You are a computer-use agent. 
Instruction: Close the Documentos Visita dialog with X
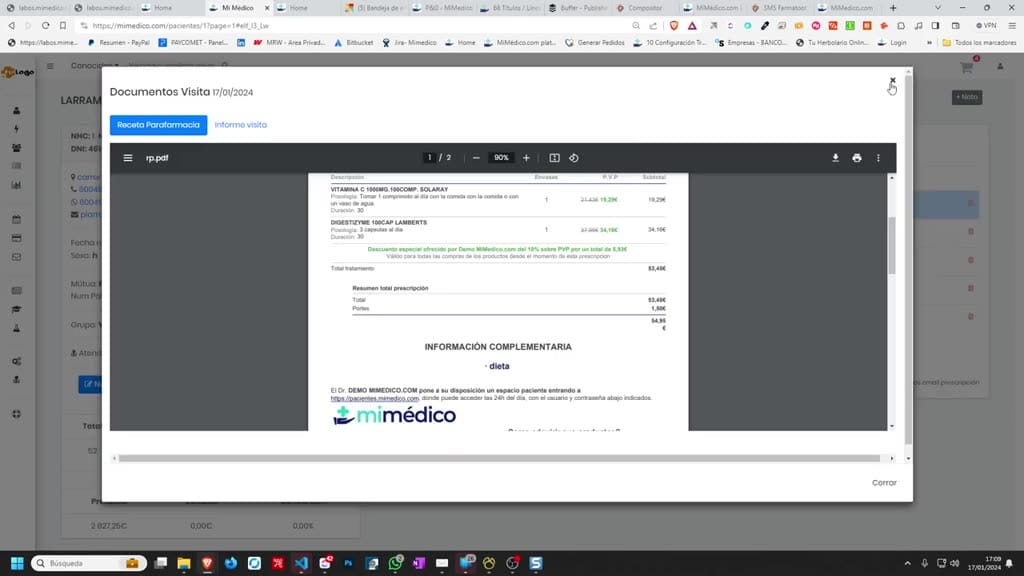(893, 80)
